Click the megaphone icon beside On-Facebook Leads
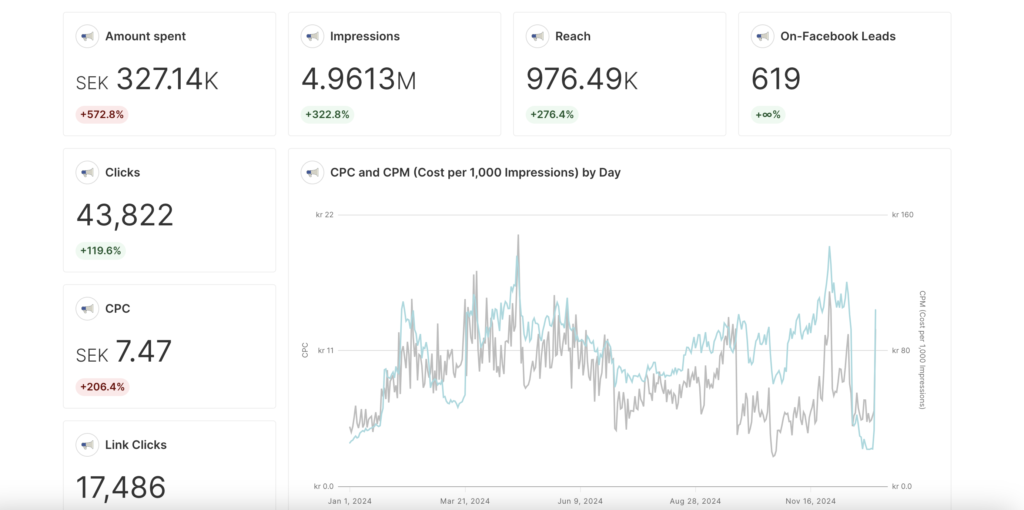Image resolution: width=1024 pixels, height=510 pixels. pos(762,37)
